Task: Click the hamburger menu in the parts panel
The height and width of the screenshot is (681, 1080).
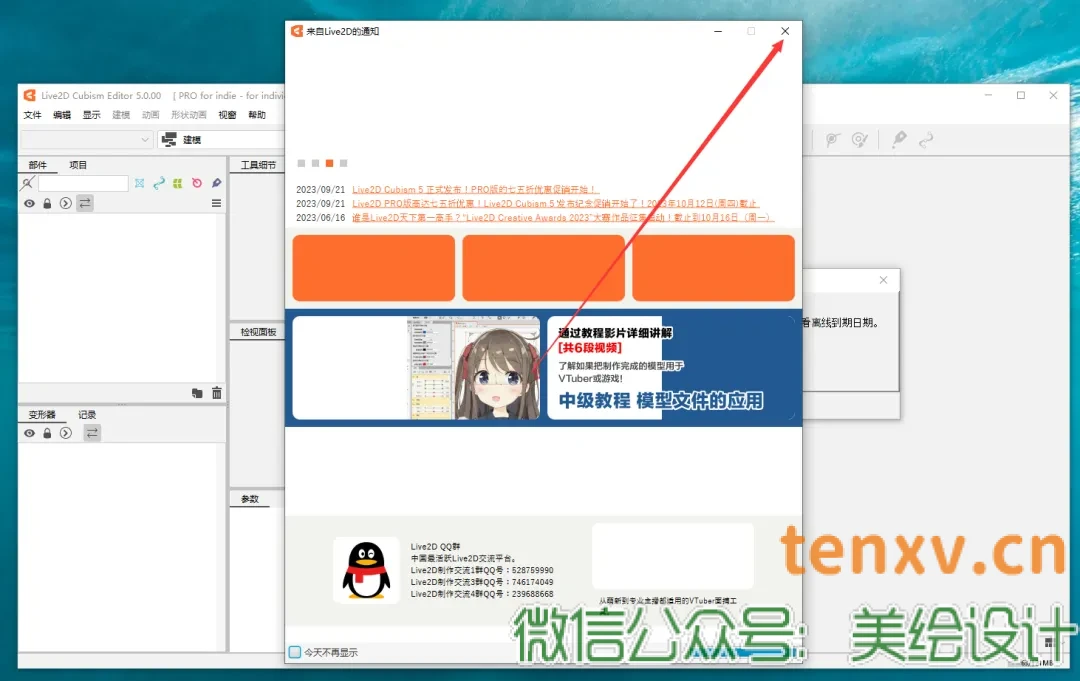Action: [216, 203]
